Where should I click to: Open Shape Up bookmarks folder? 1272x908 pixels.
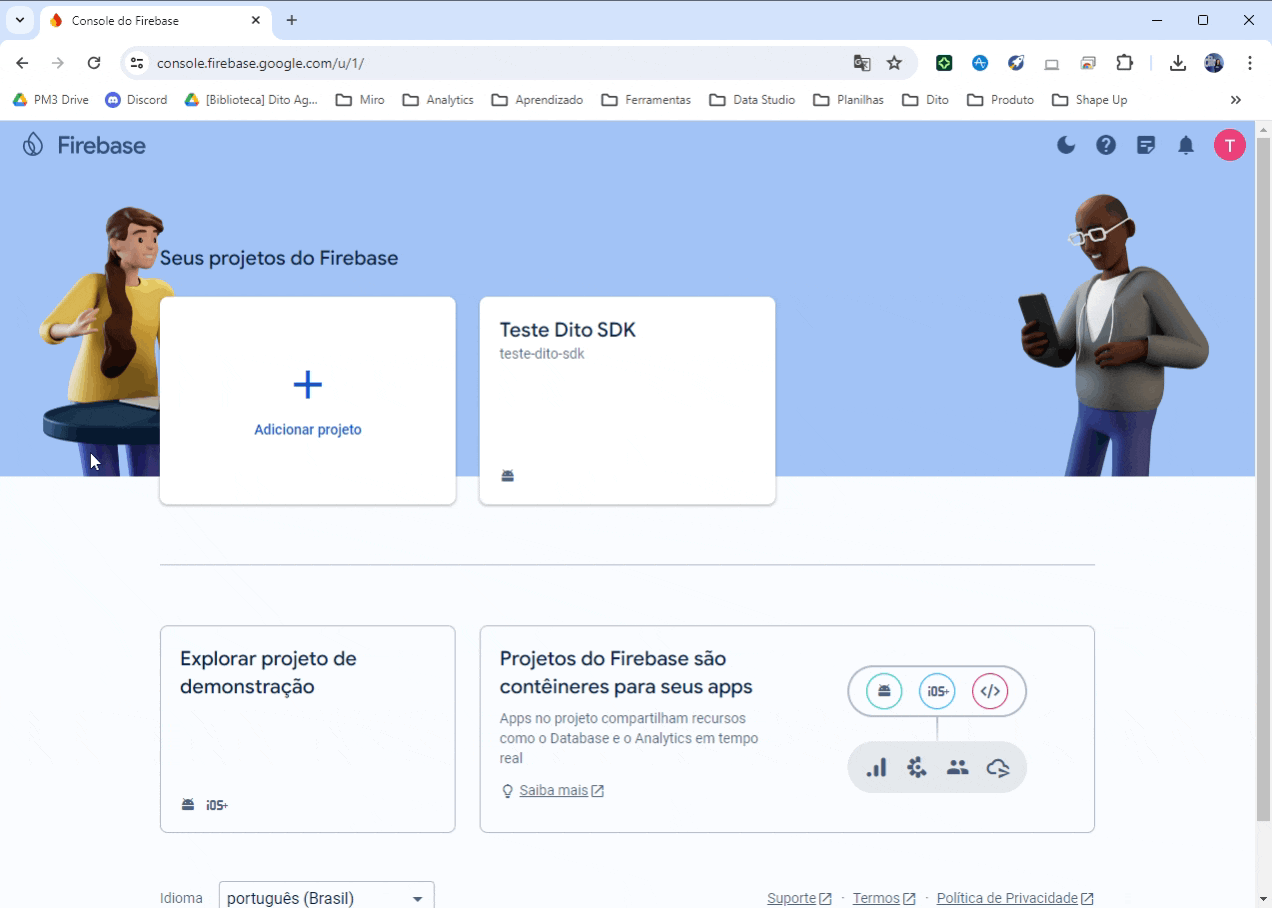point(1090,100)
